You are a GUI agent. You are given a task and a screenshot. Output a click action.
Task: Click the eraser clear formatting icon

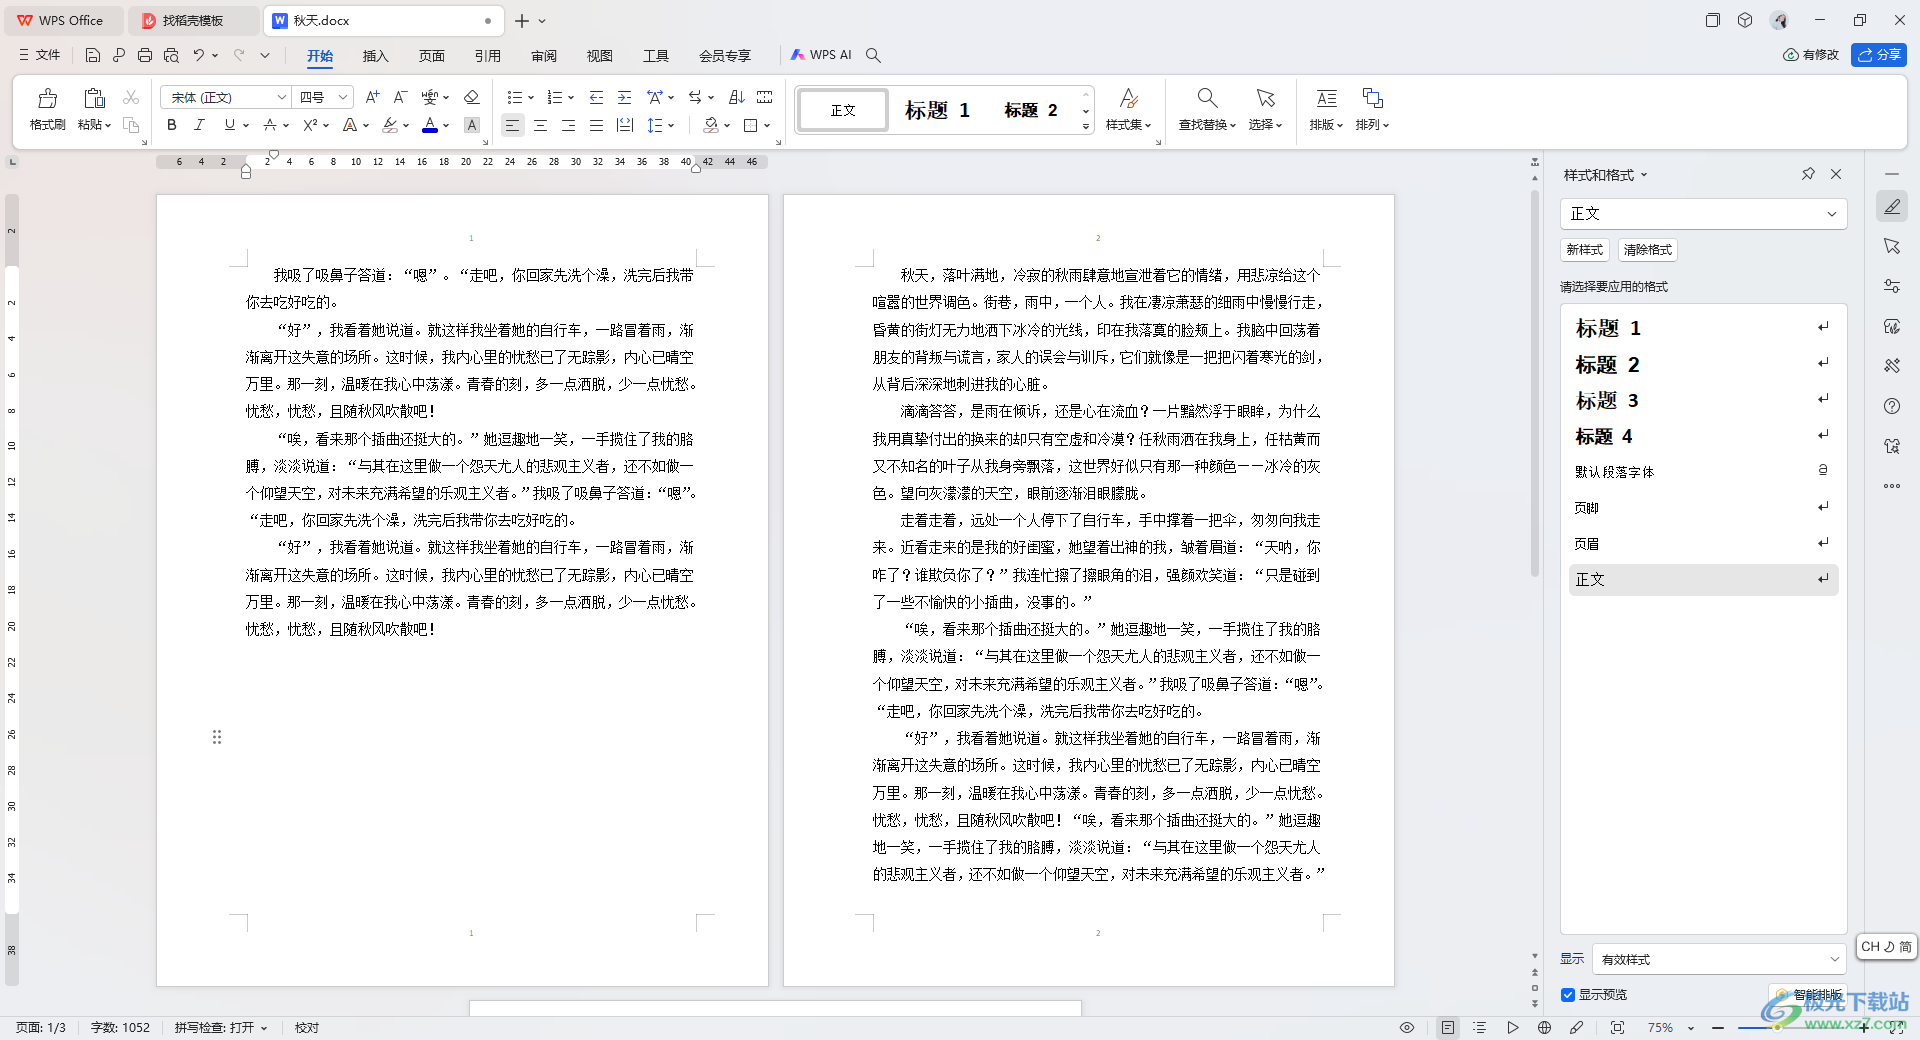pos(472,97)
